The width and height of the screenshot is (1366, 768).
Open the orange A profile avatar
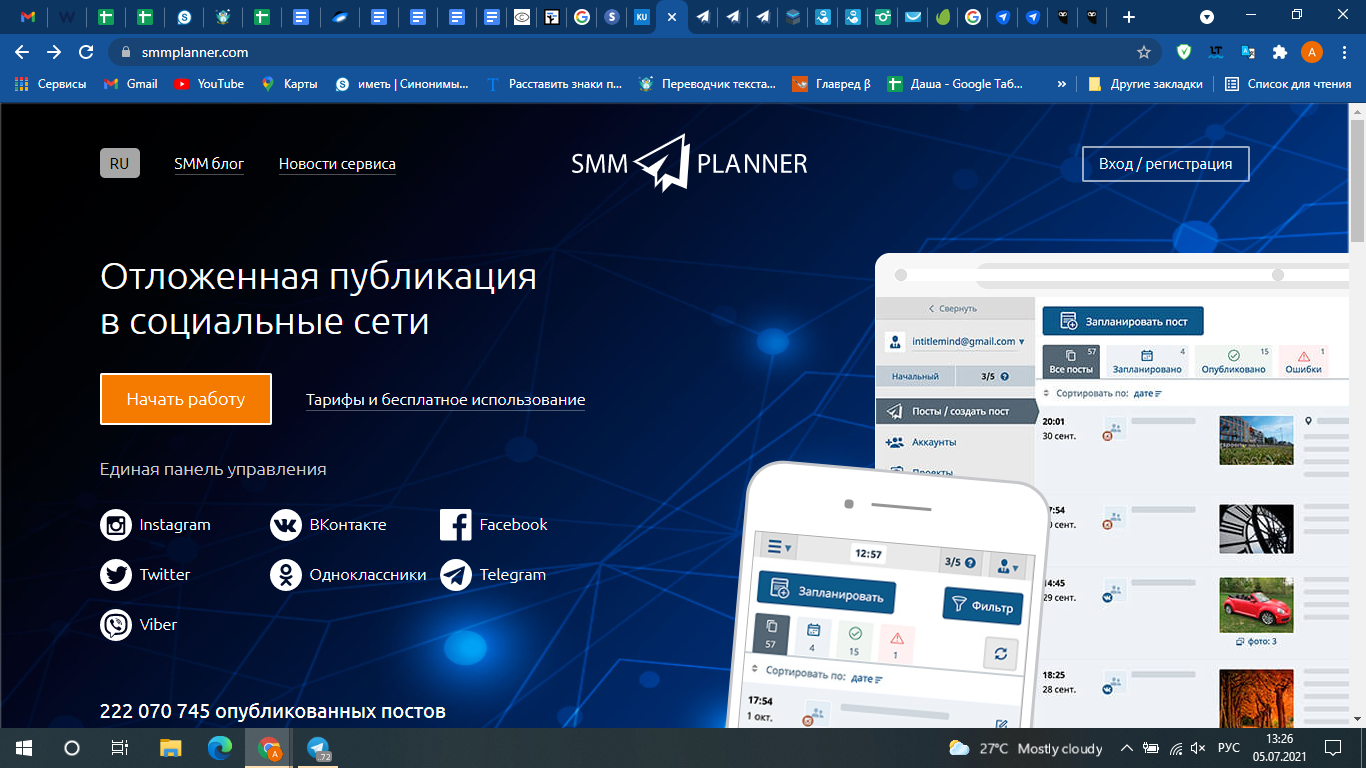1312,52
